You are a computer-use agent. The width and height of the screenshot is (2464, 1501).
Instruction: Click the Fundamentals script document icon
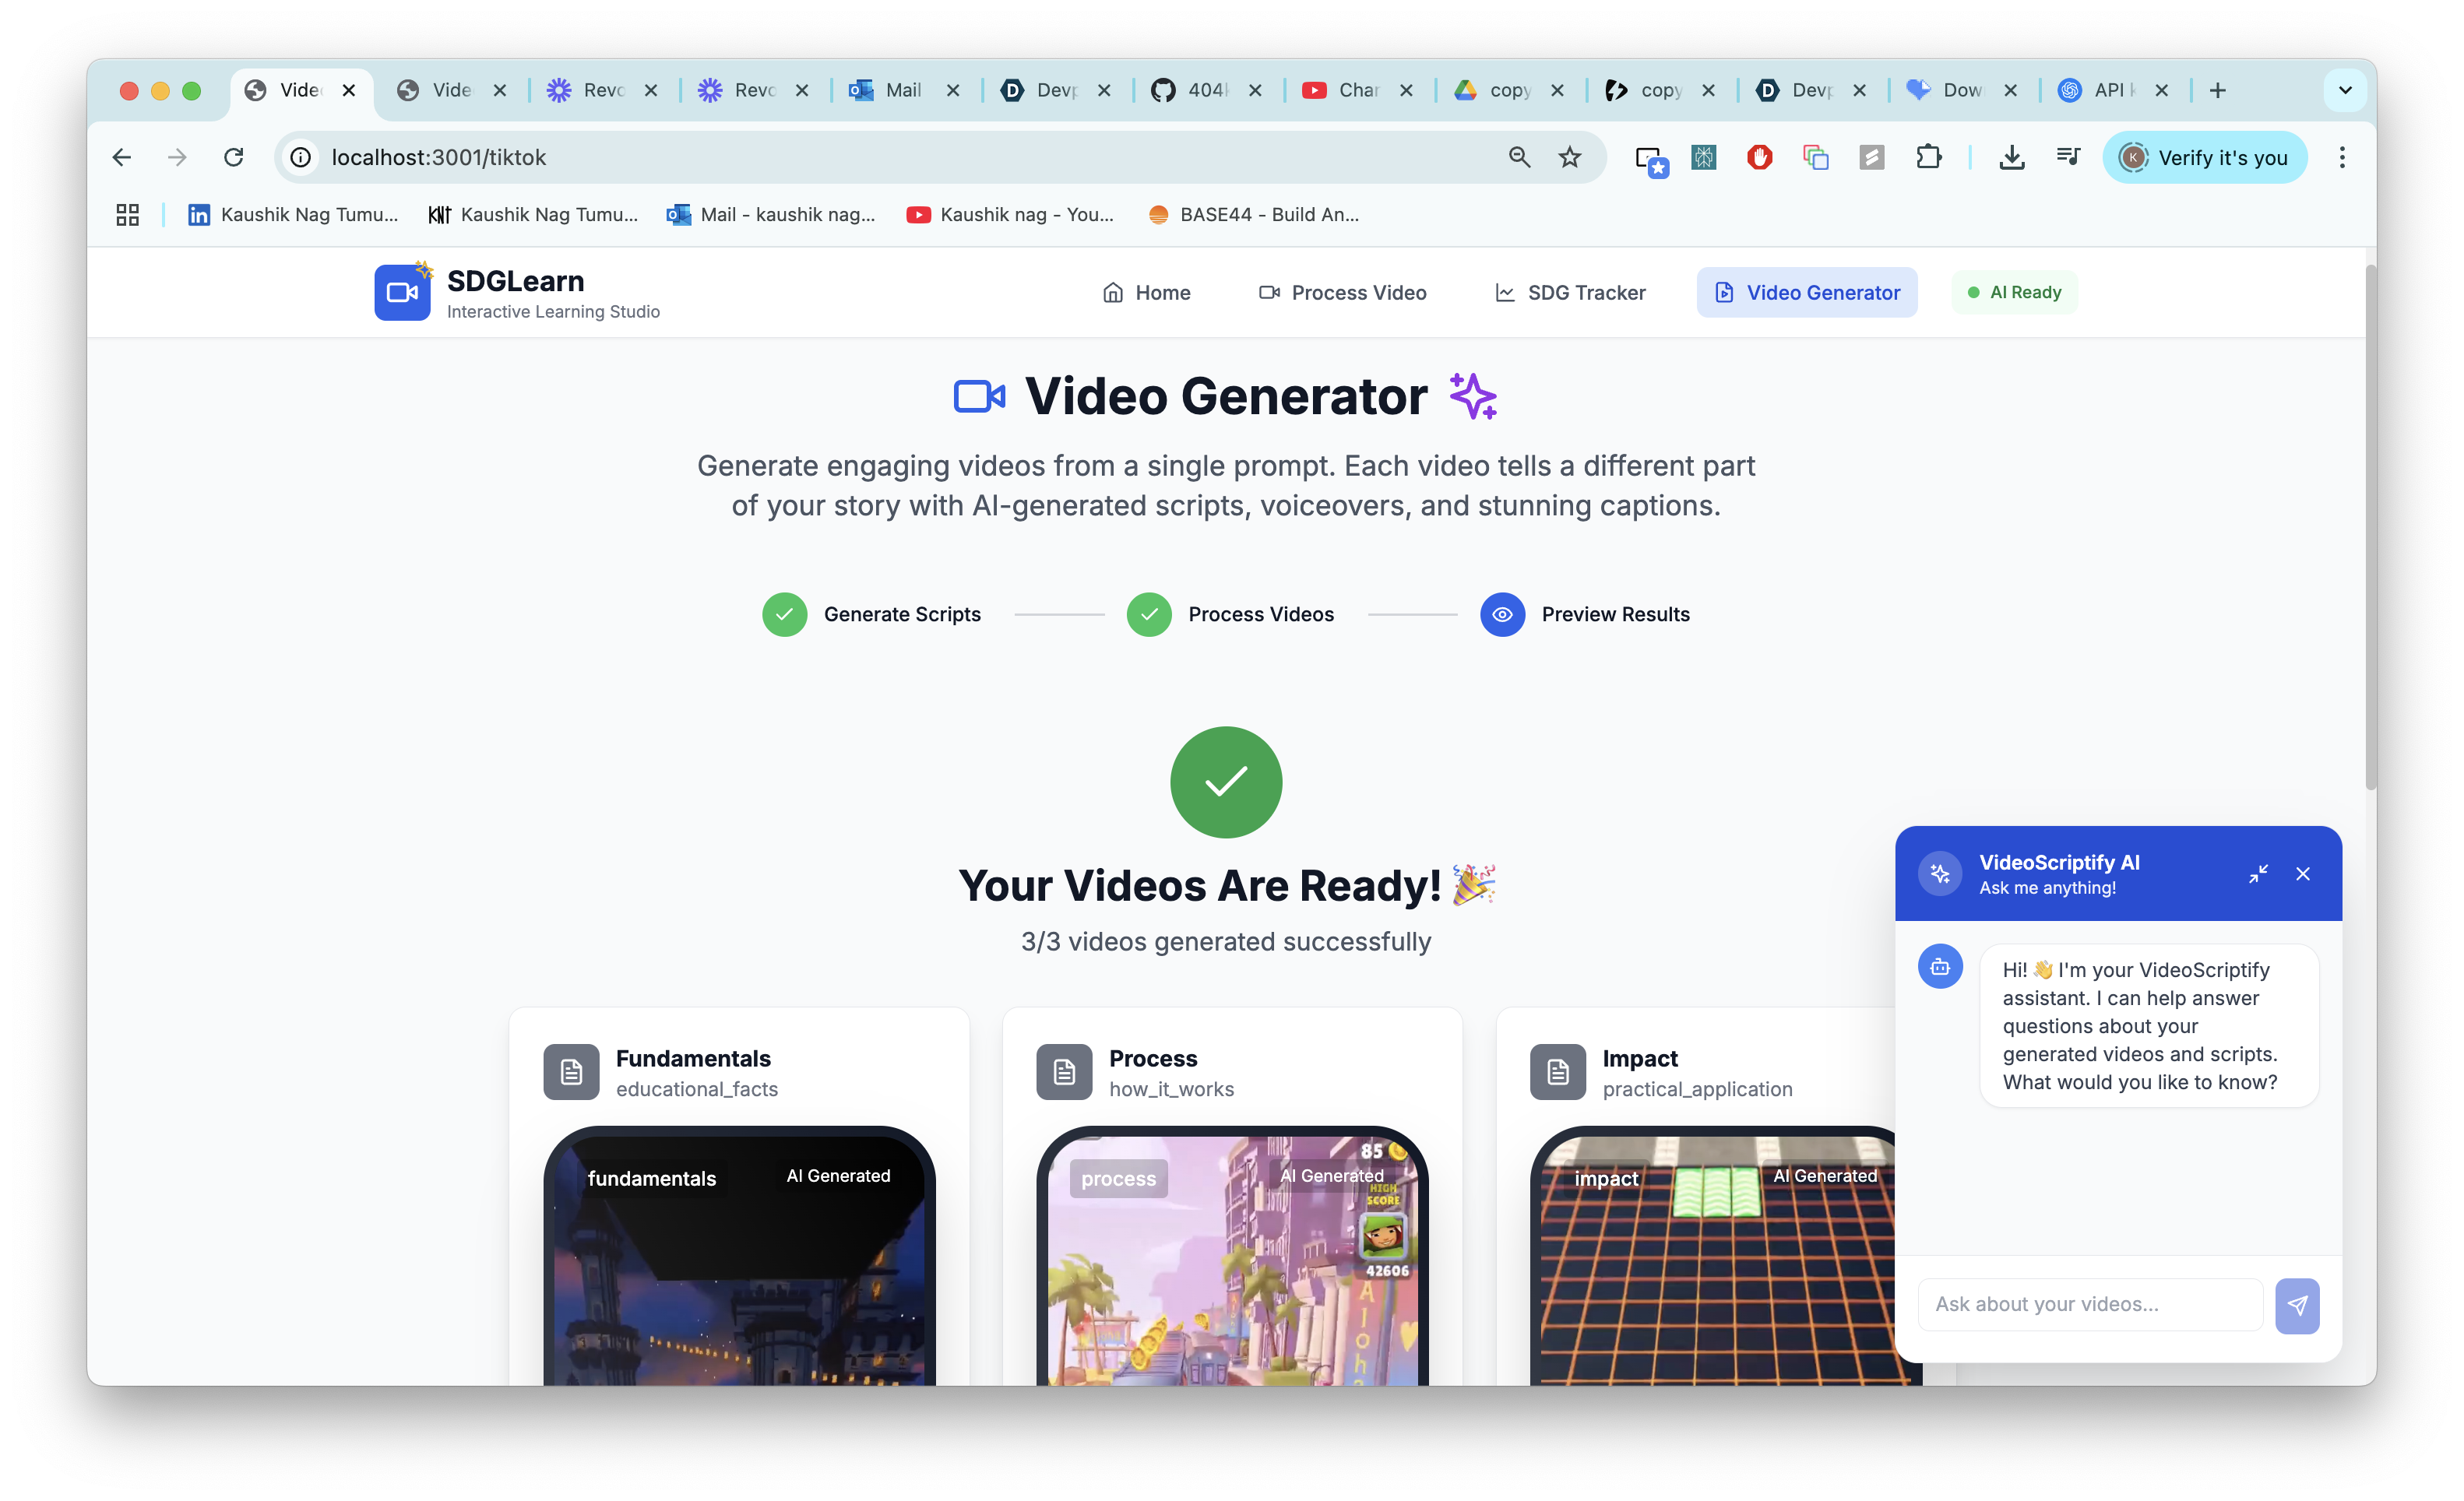coord(571,1072)
